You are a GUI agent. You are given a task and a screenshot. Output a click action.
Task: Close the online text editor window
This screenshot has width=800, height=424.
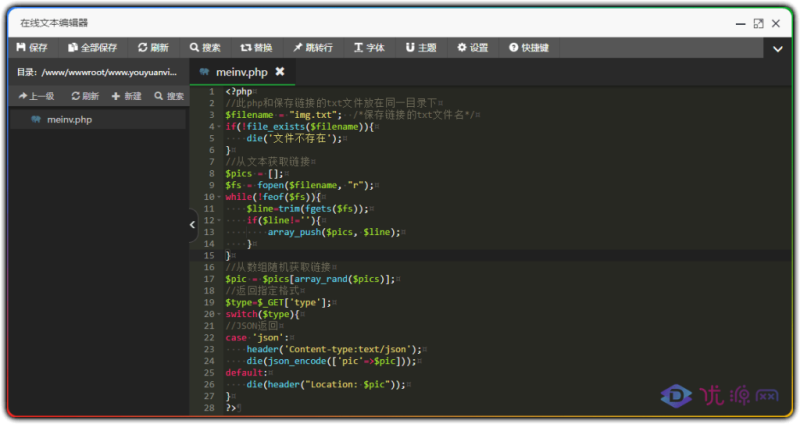pos(776,23)
